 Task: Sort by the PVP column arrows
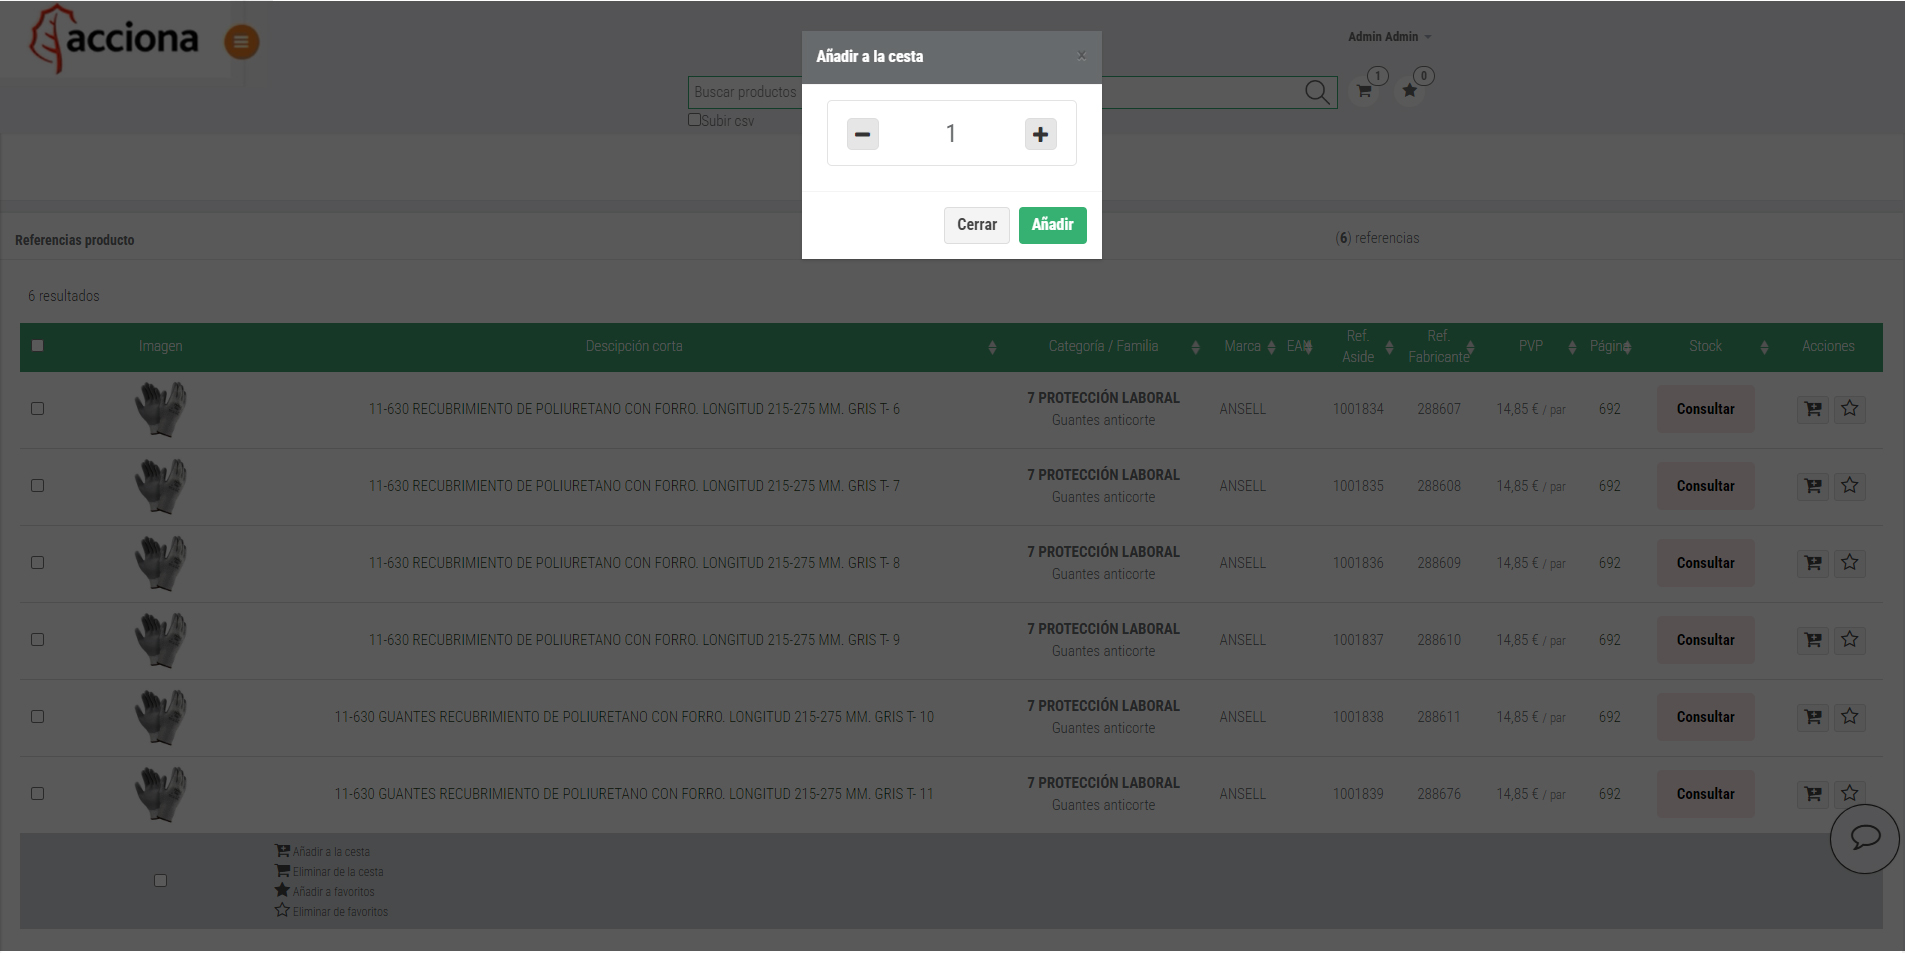click(1572, 347)
